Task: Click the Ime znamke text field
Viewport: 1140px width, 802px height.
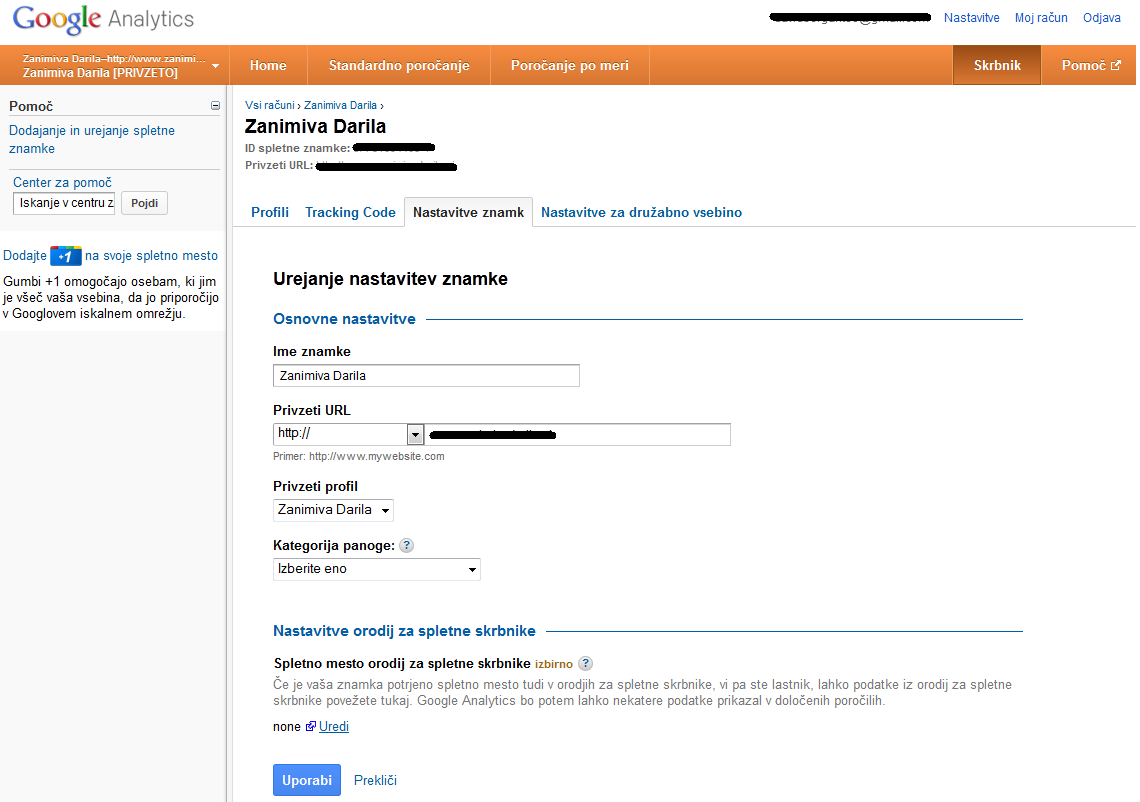Action: click(x=426, y=376)
